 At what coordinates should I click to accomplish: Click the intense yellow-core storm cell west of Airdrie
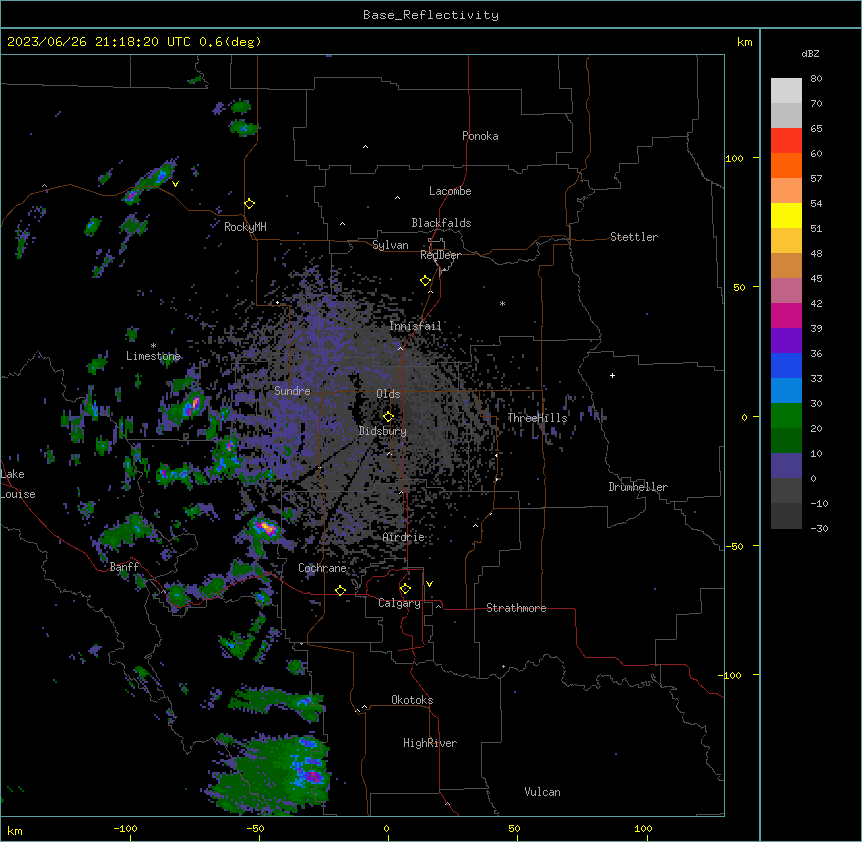click(x=266, y=528)
